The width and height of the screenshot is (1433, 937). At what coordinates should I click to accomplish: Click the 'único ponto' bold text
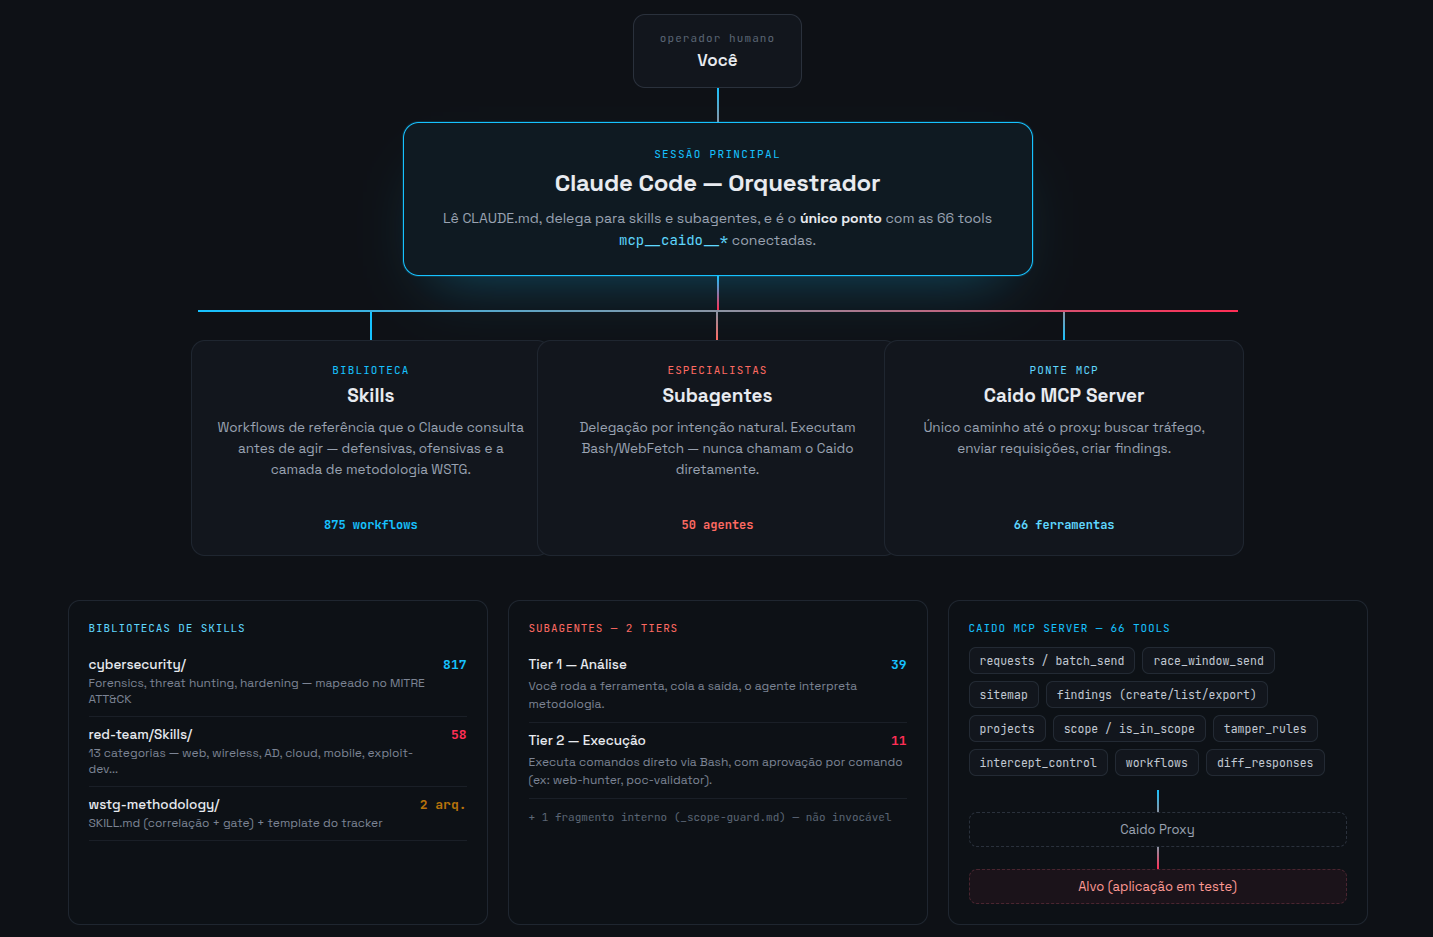coord(841,218)
